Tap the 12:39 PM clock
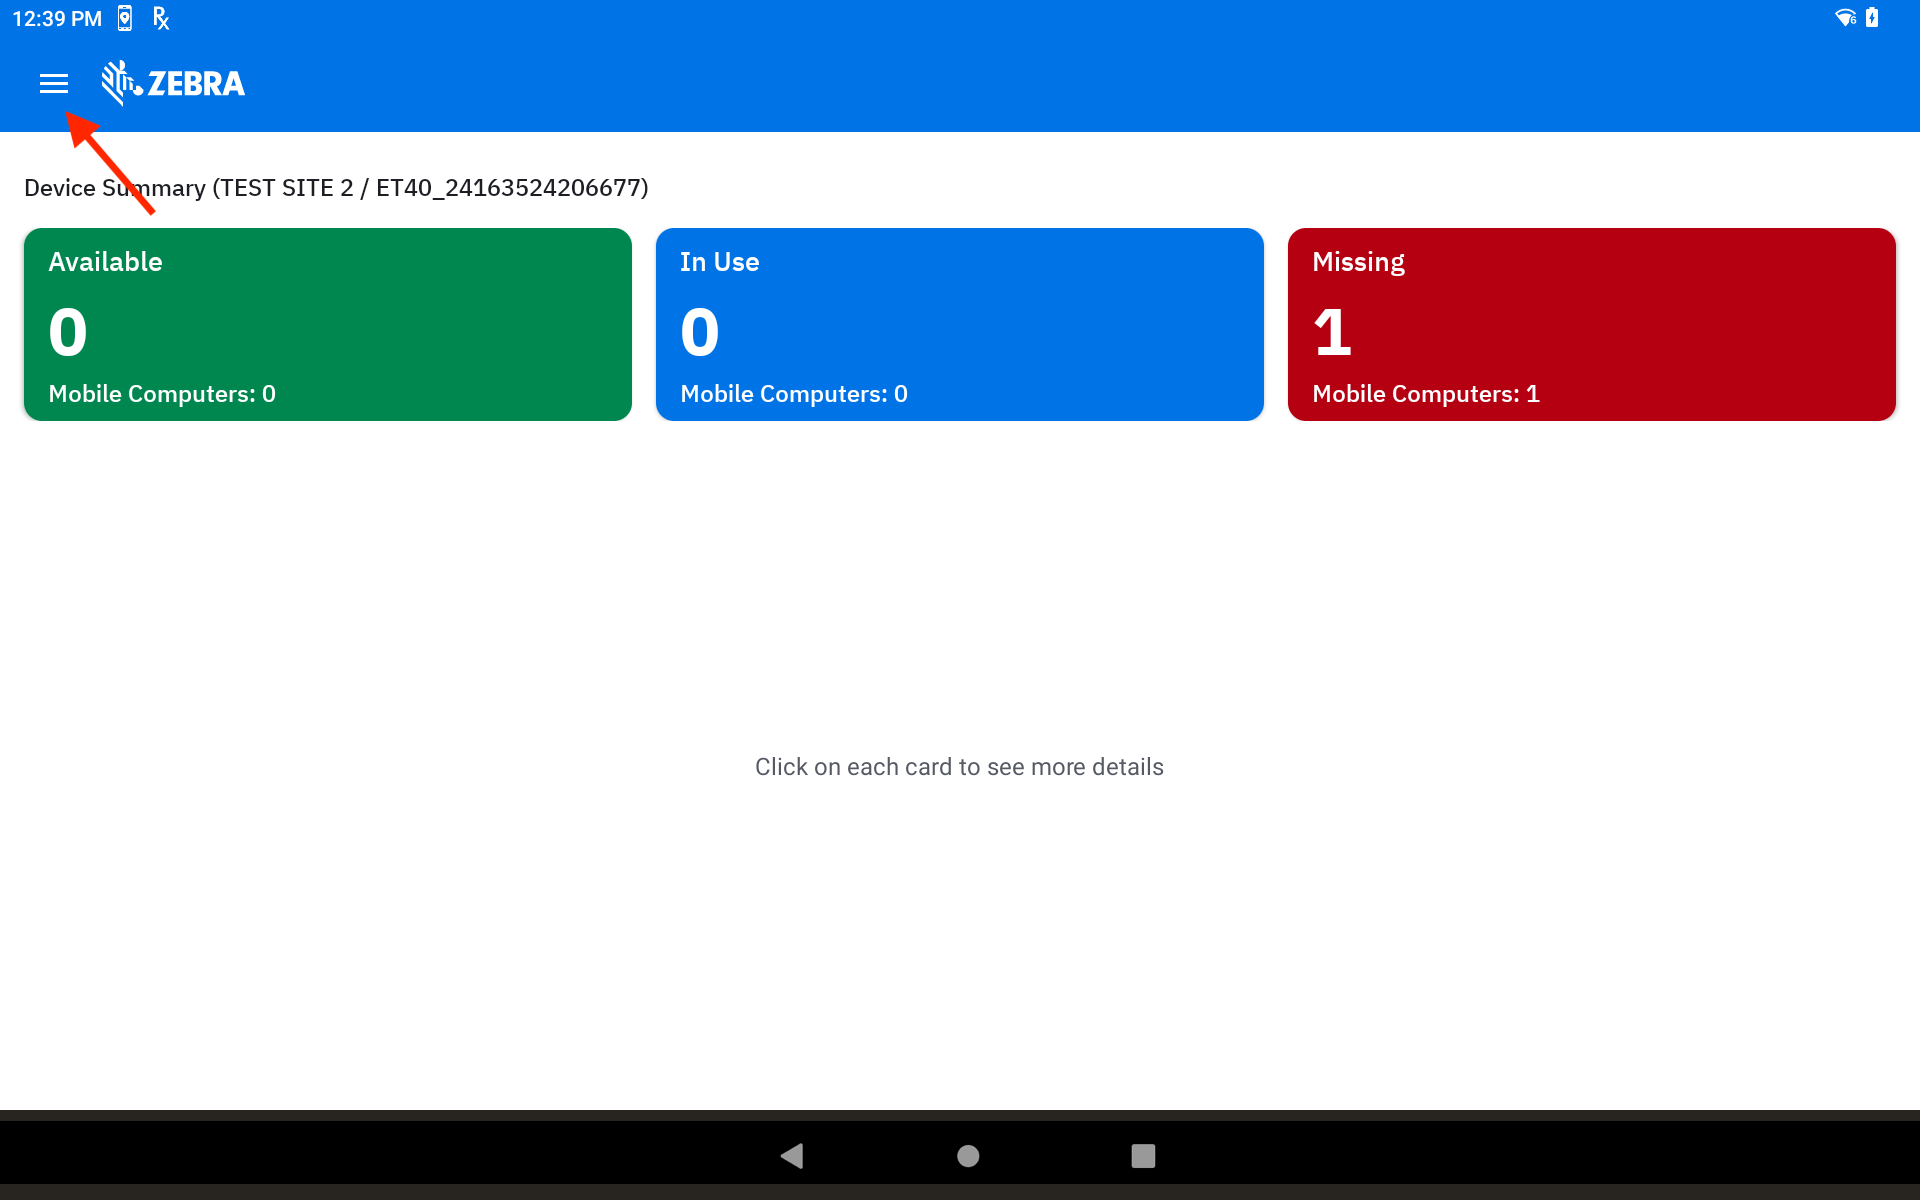The image size is (1920, 1200). point(57,18)
